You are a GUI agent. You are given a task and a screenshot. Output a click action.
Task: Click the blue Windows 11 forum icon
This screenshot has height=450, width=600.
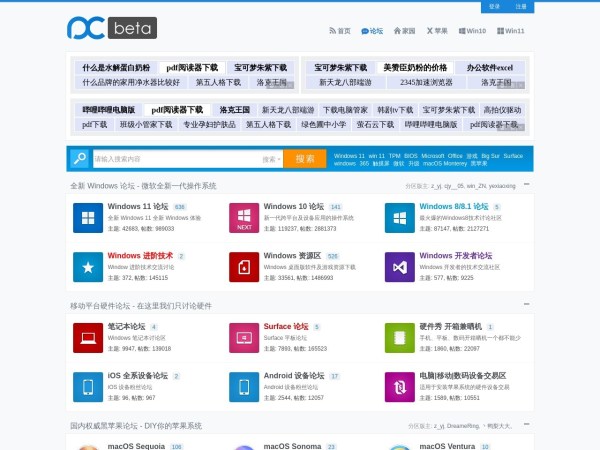point(85,217)
